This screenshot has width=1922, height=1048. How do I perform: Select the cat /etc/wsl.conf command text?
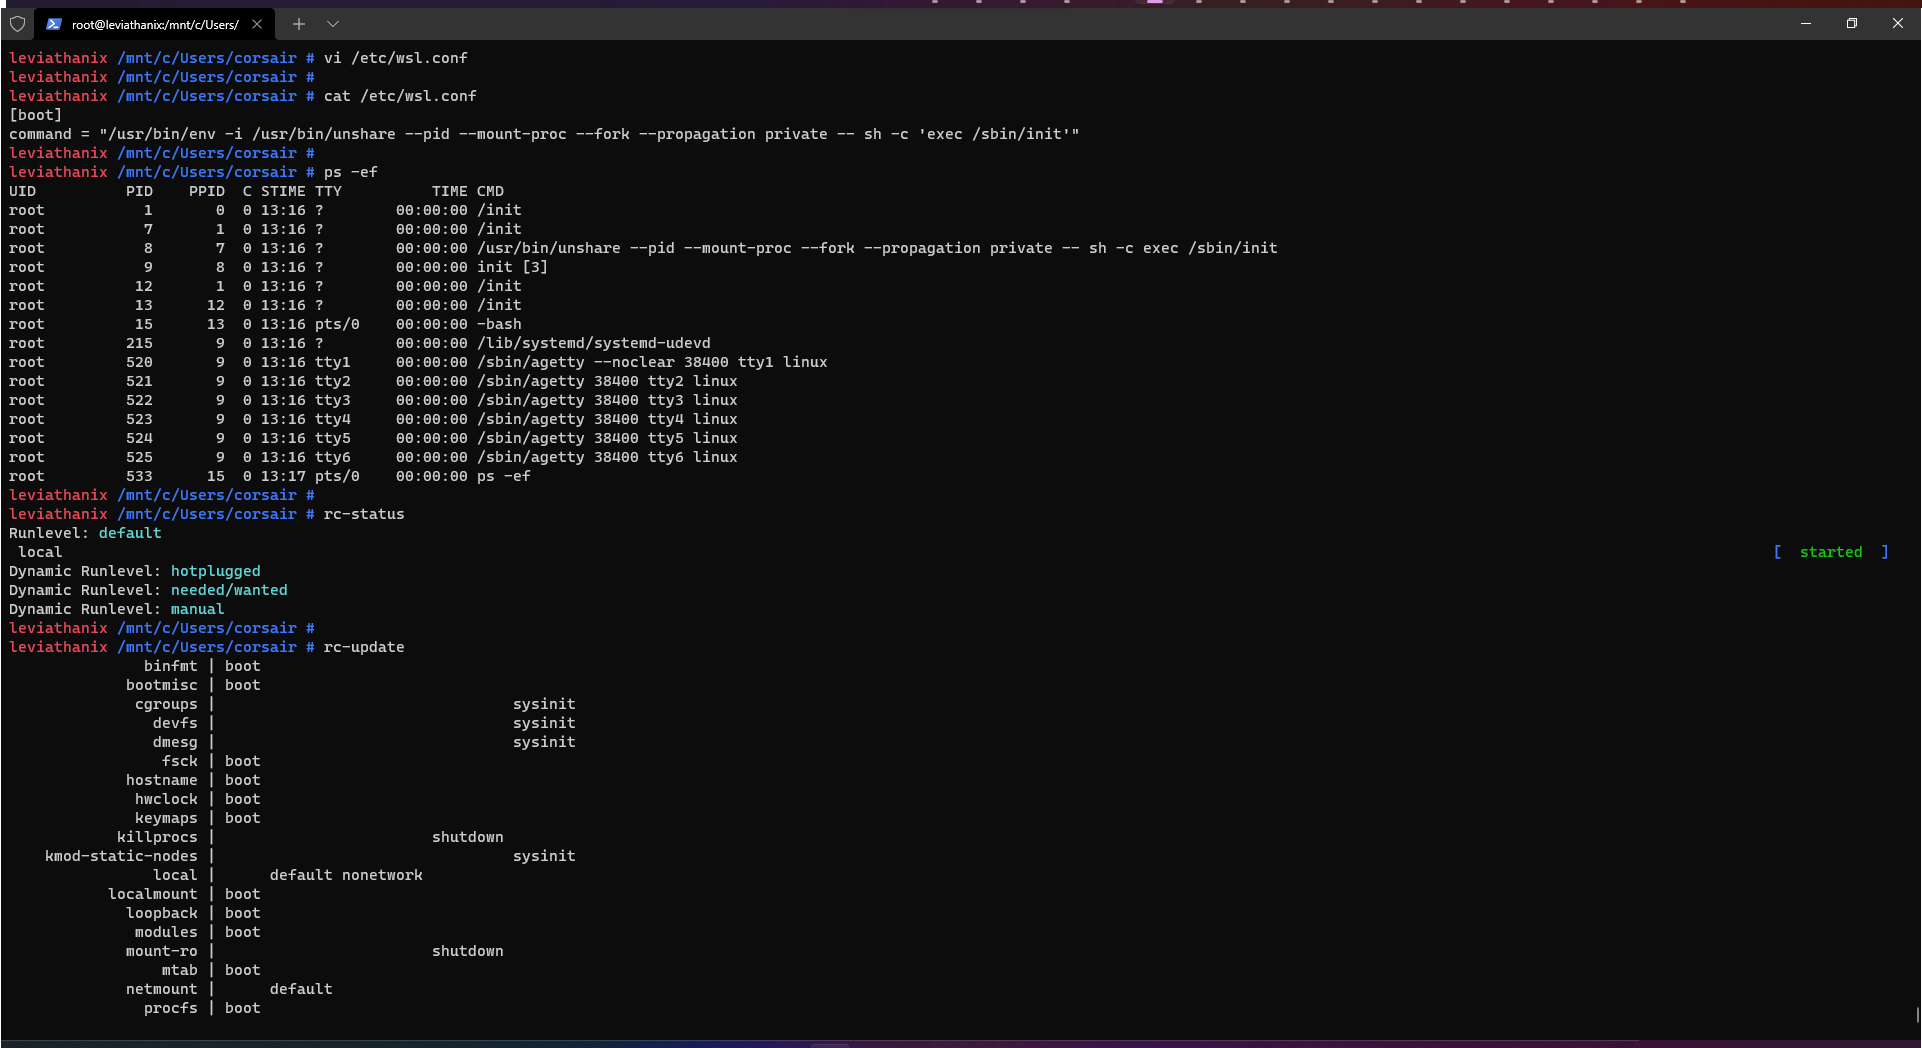pyautogui.click(x=399, y=96)
